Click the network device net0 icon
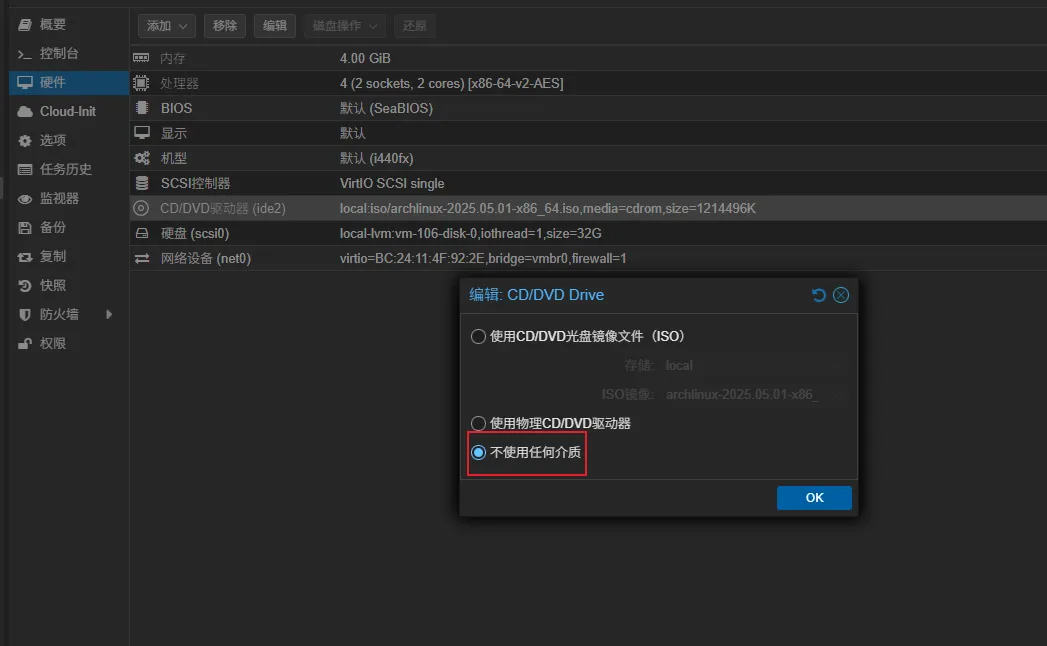 click(x=142, y=258)
